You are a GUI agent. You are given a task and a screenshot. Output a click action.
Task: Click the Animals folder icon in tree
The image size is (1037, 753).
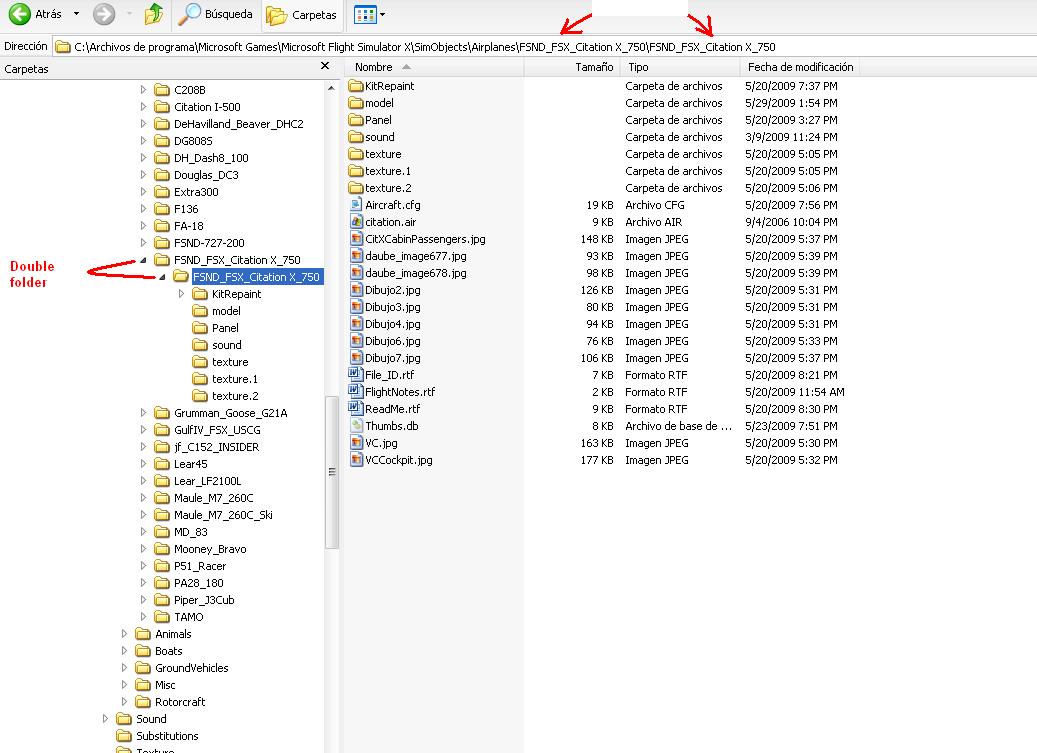(x=143, y=634)
